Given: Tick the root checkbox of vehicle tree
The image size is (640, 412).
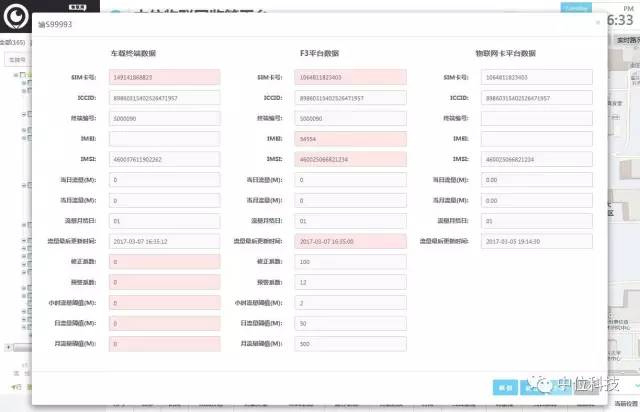Looking at the screenshot, I should pyautogui.click(x=23, y=75).
